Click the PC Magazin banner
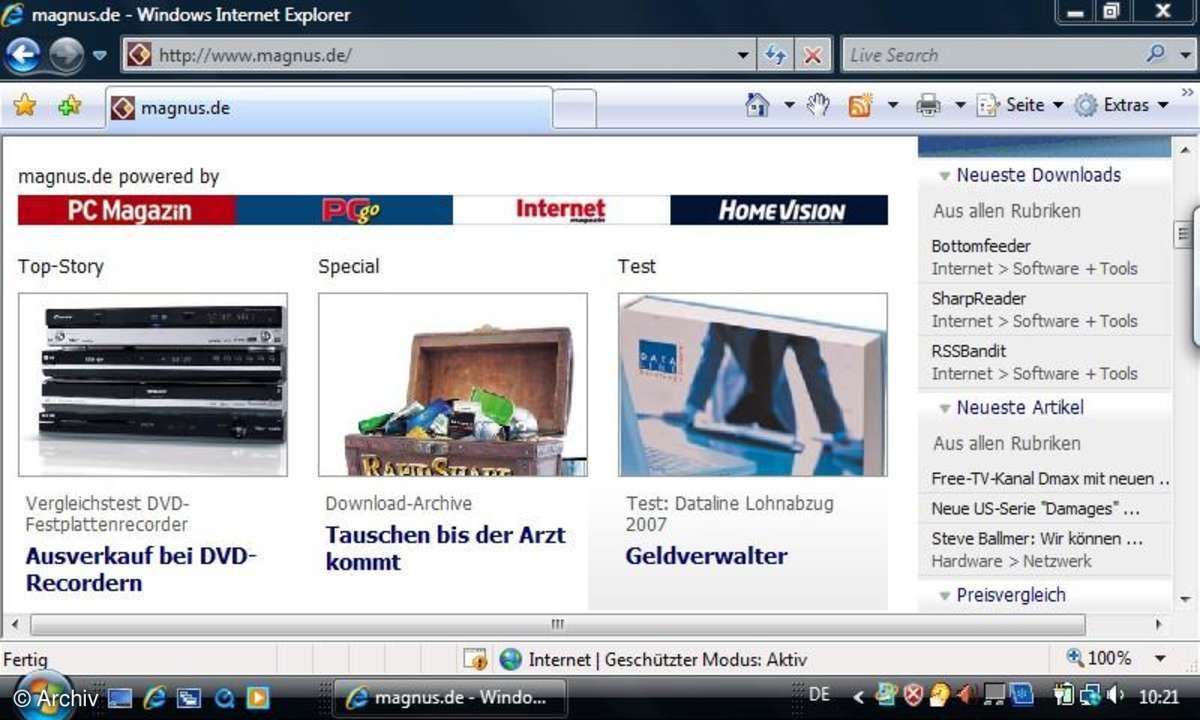Image resolution: width=1200 pixels, height=720 pixels. click(x=127, y=210)
